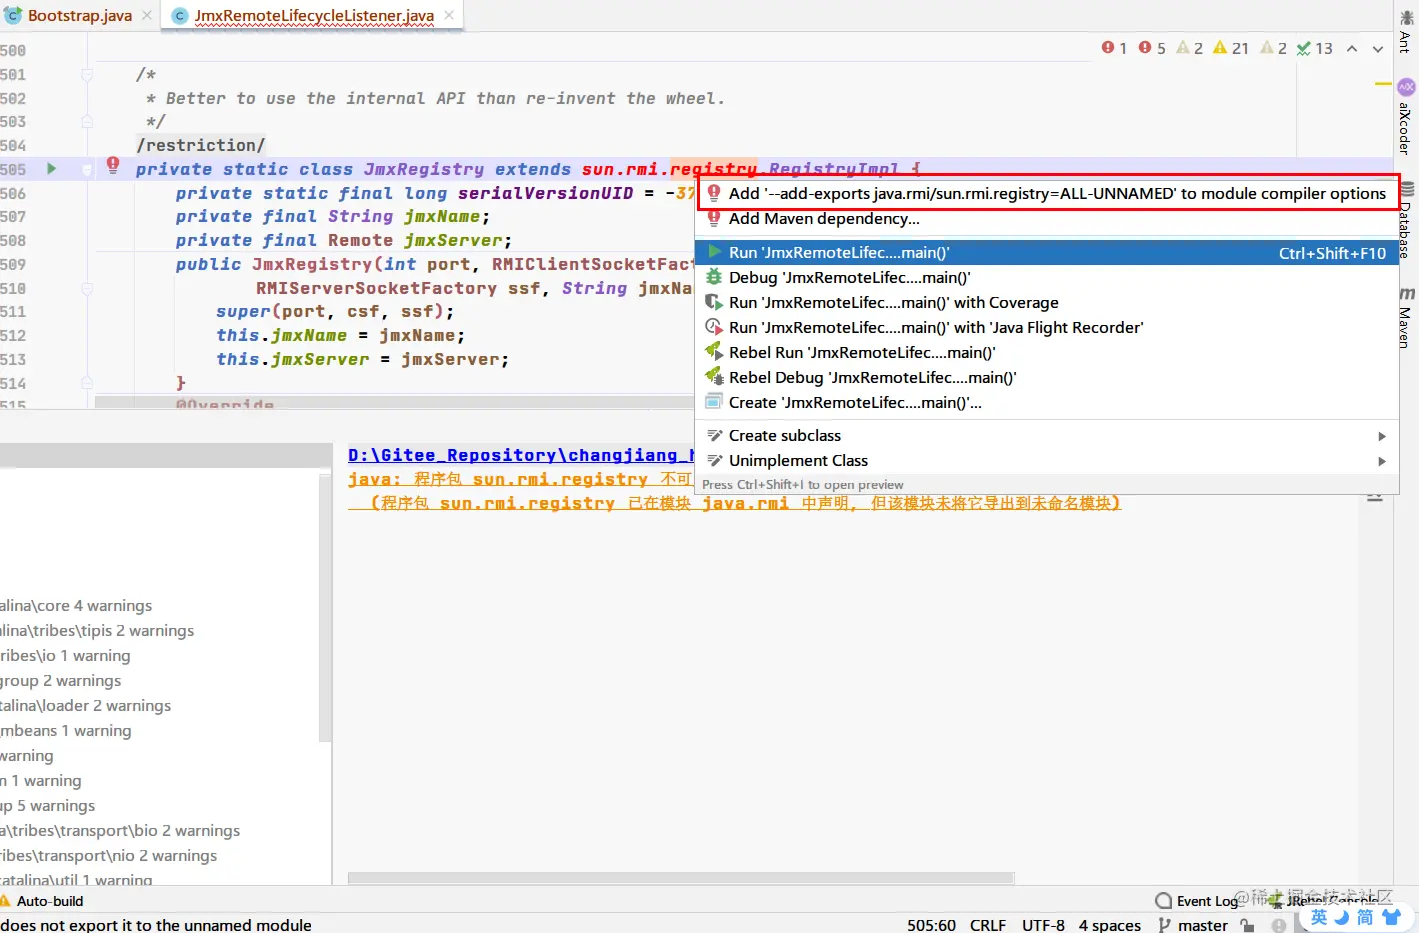
Task: Click the 'java: 程序包 sun.rmi.registry' error line
Action: tap(520, 479)
